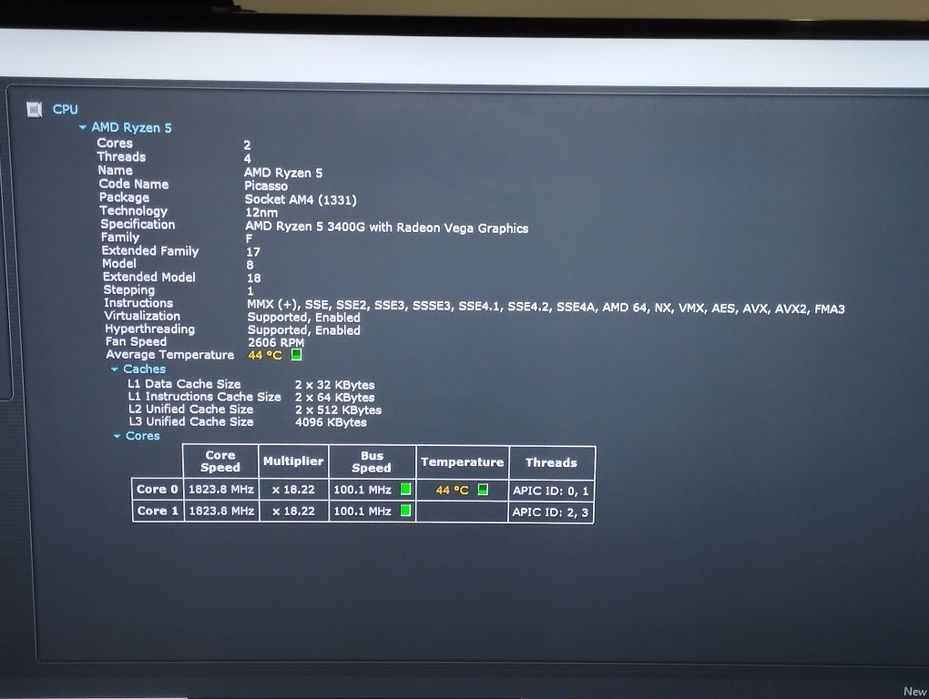929x699 pixels.
Task: Click the Fan Speed label
Action: [x=136, y=342]
